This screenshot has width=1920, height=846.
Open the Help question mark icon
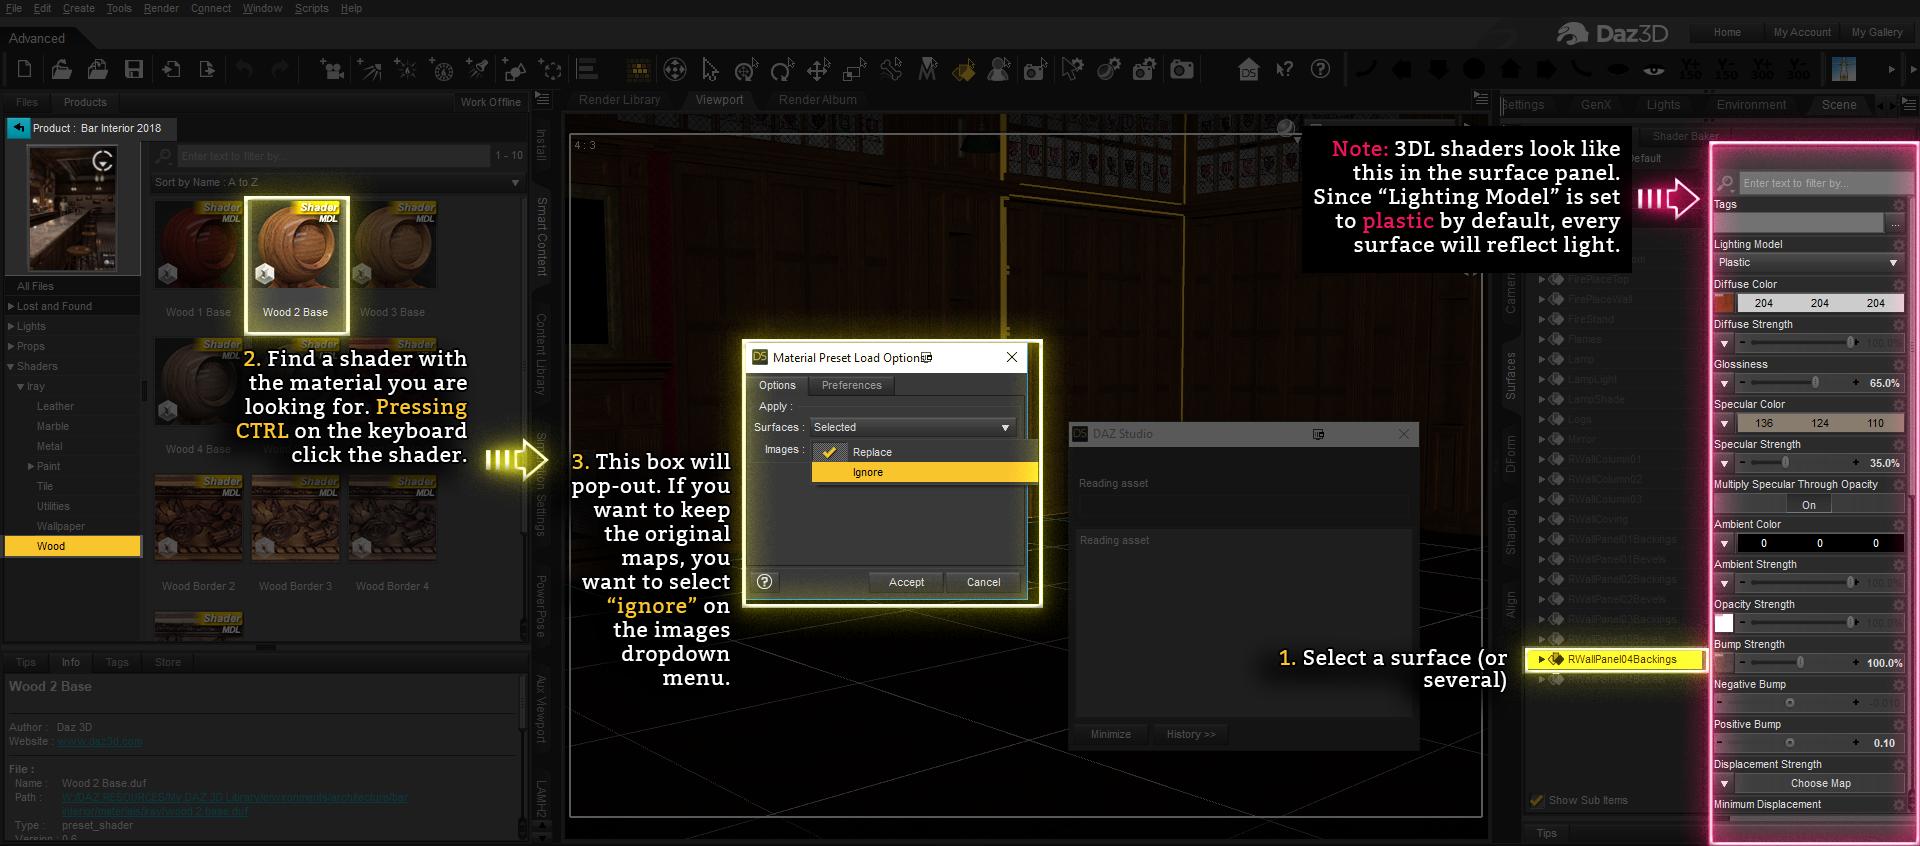tap(1321, 69)
